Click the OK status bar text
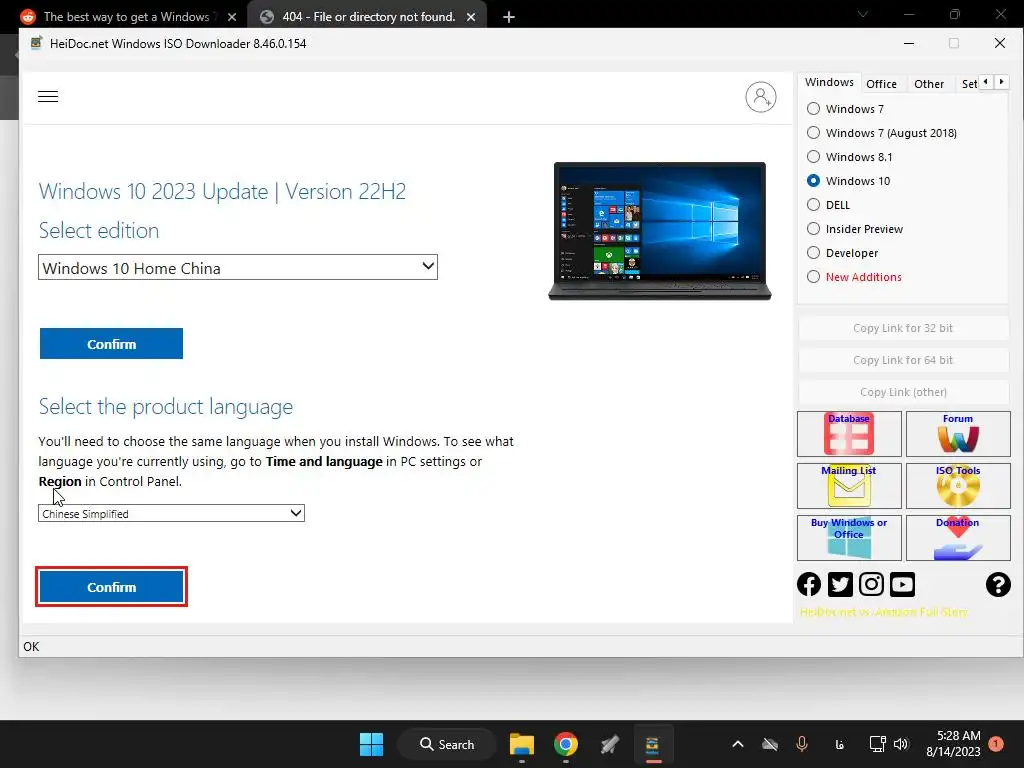This screenshot has height=768, width=1024. point(31,647)
